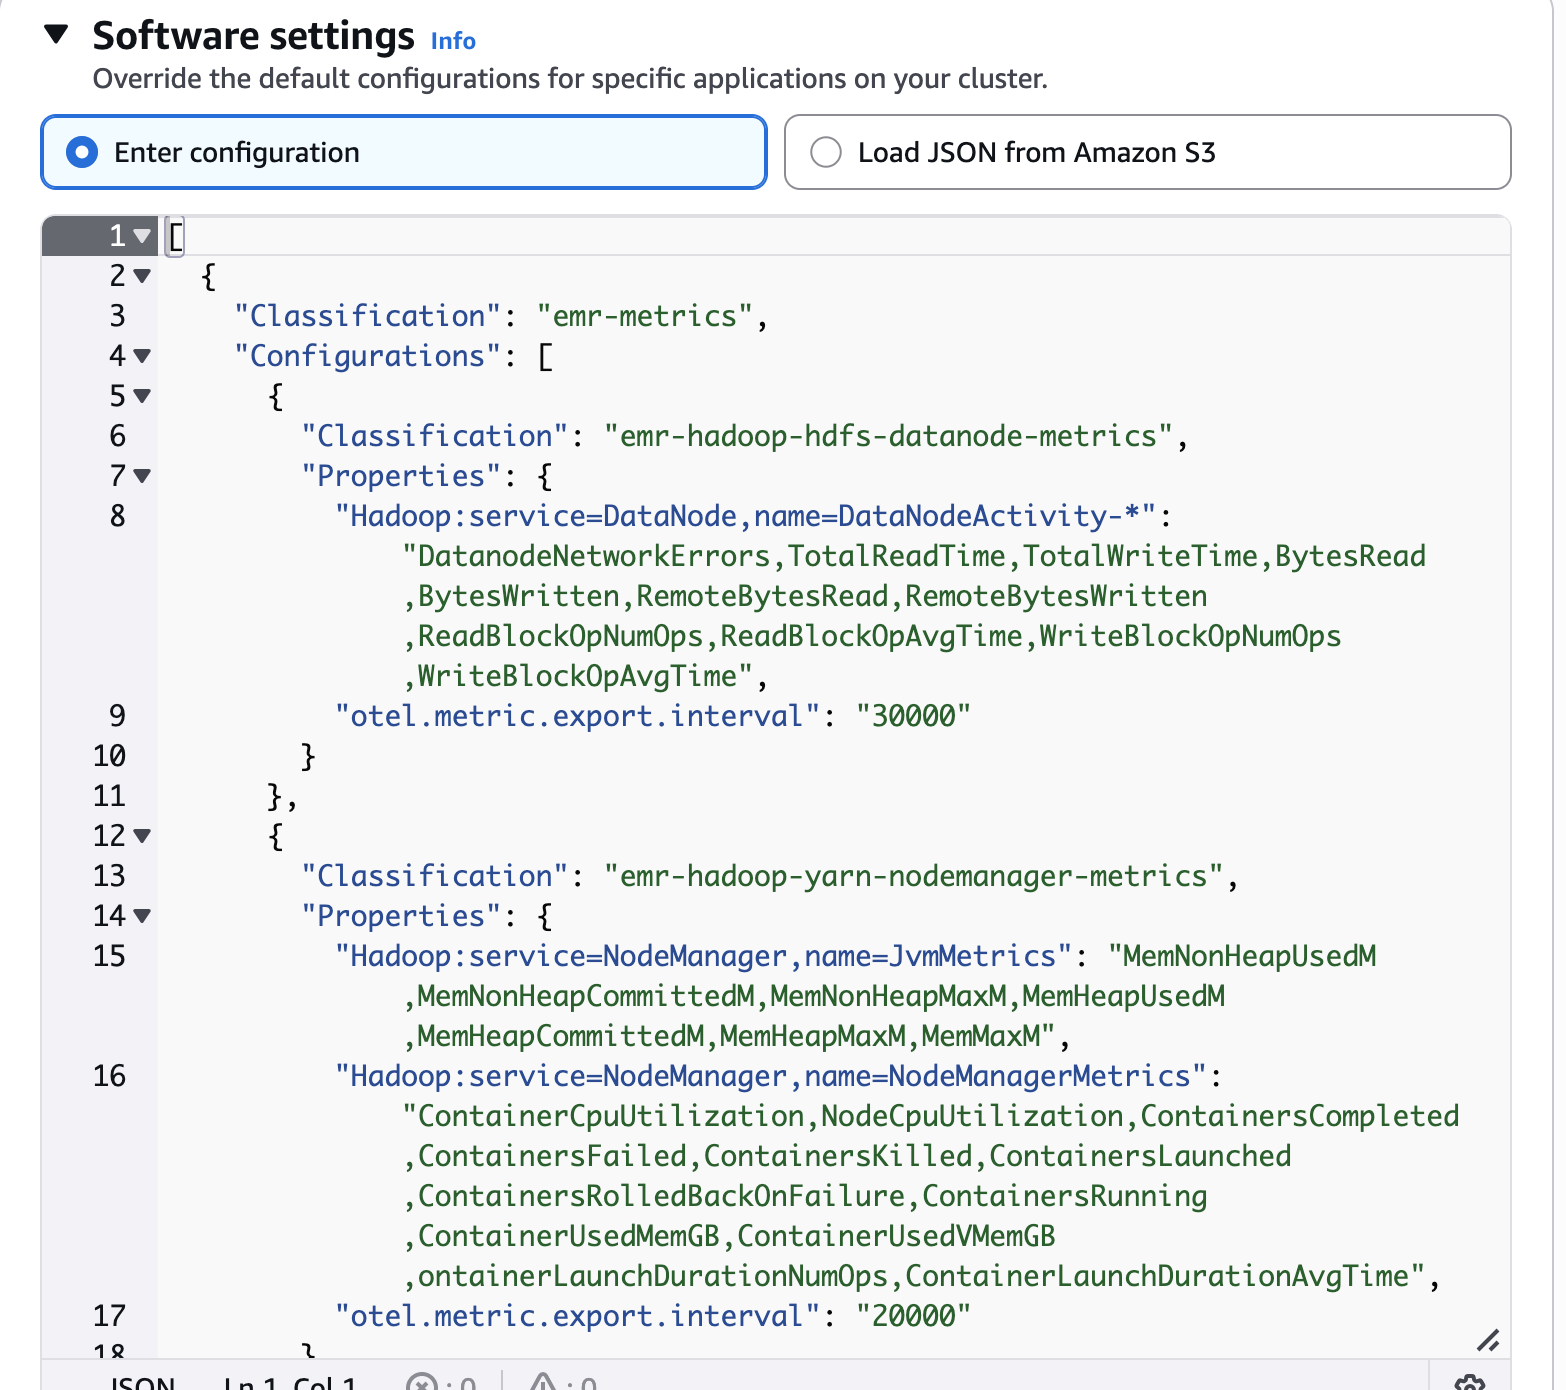Collapse the JSON array fold on line 1
This screenshot has height=1390, width=1566.
[140, 237]
